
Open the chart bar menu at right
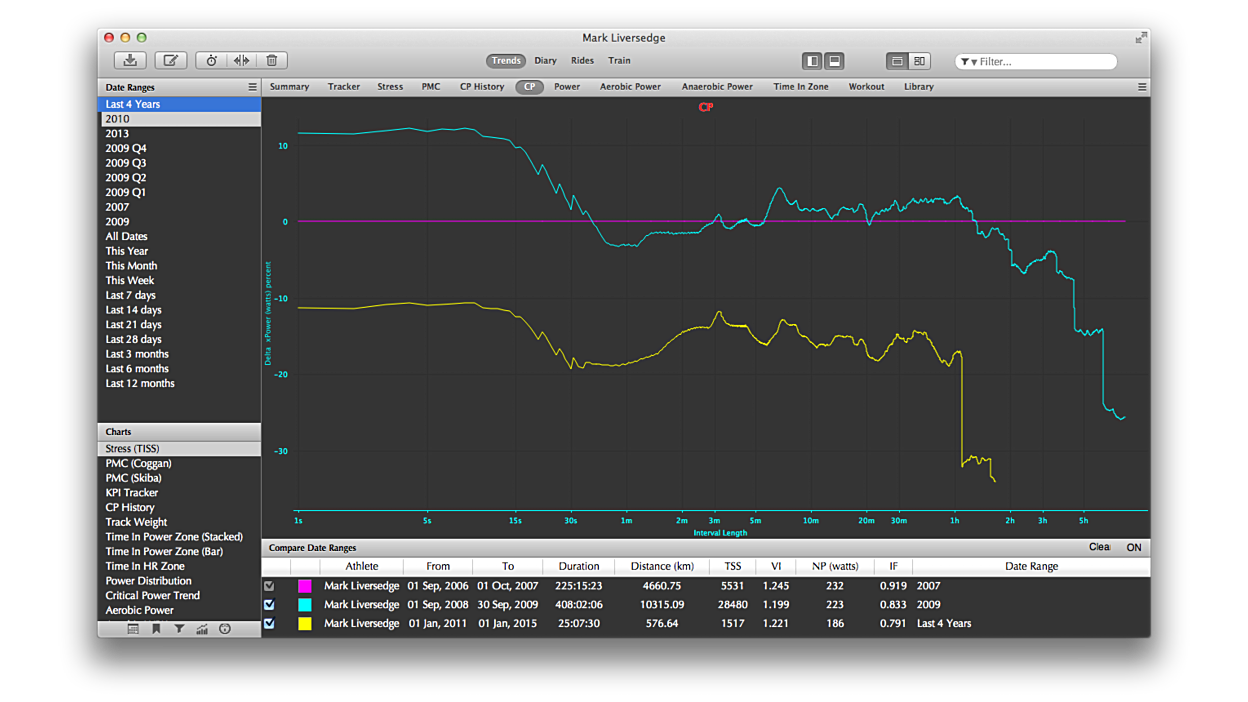click(1141, 87)
